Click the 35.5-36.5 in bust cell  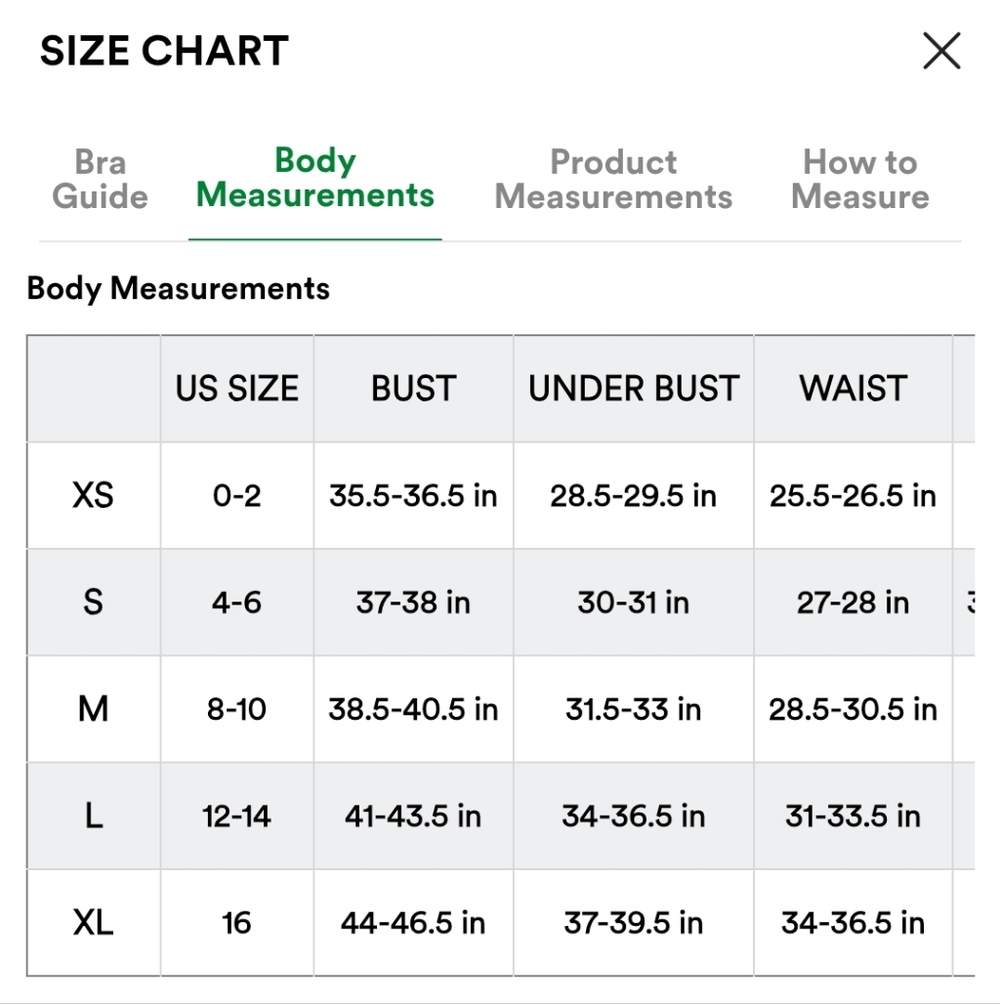413,495
